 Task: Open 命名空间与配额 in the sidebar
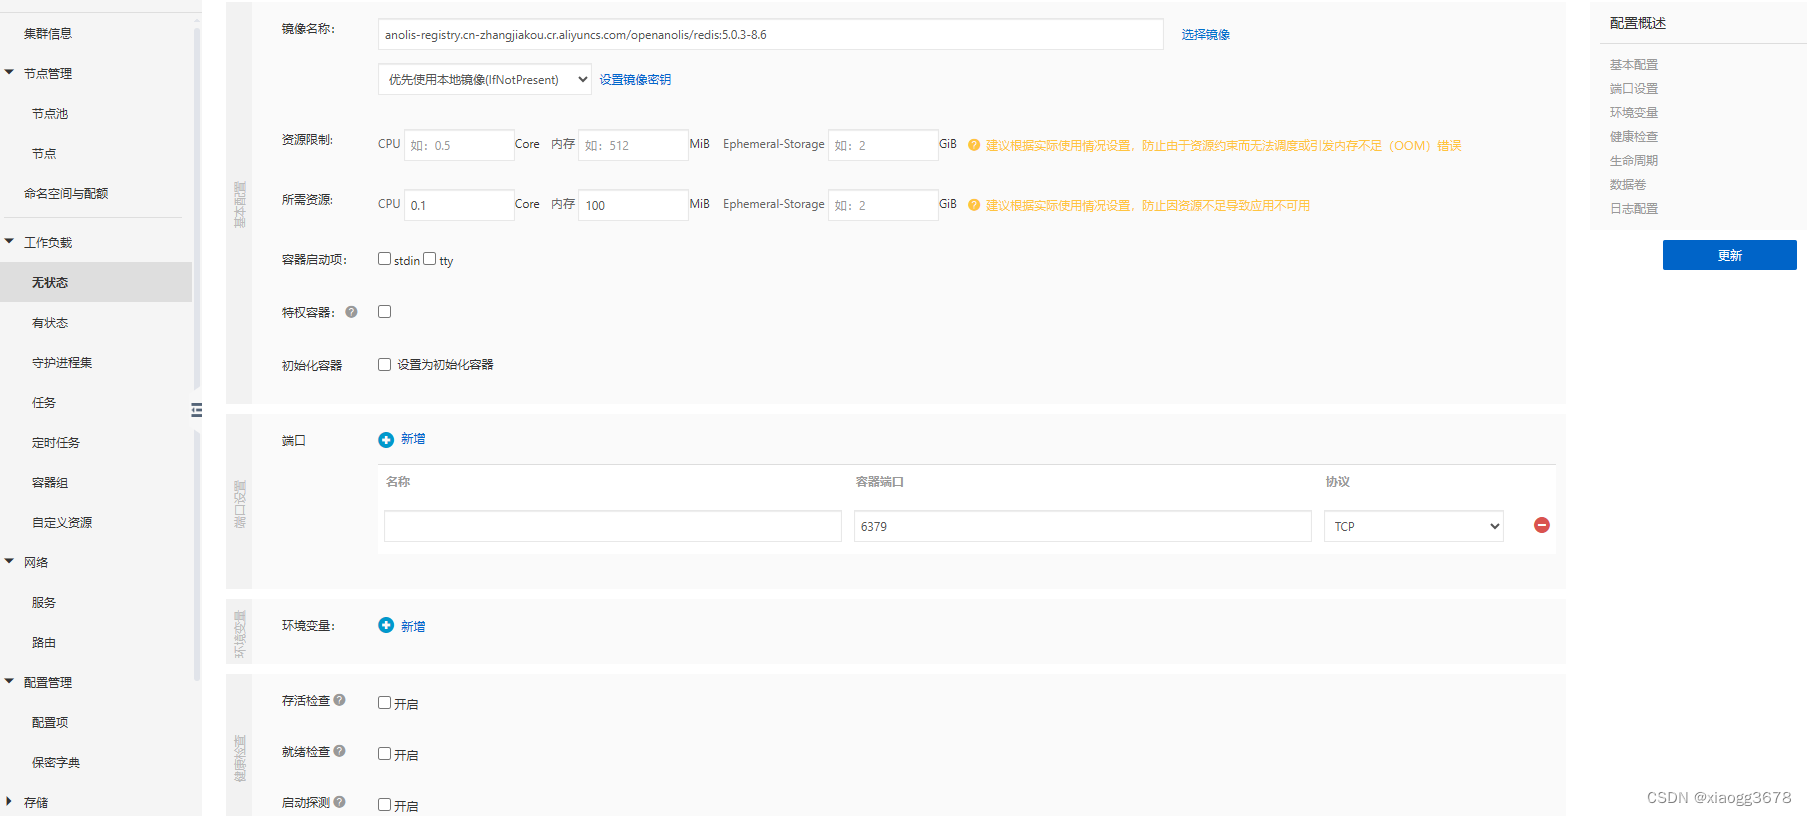coord(66,193)
